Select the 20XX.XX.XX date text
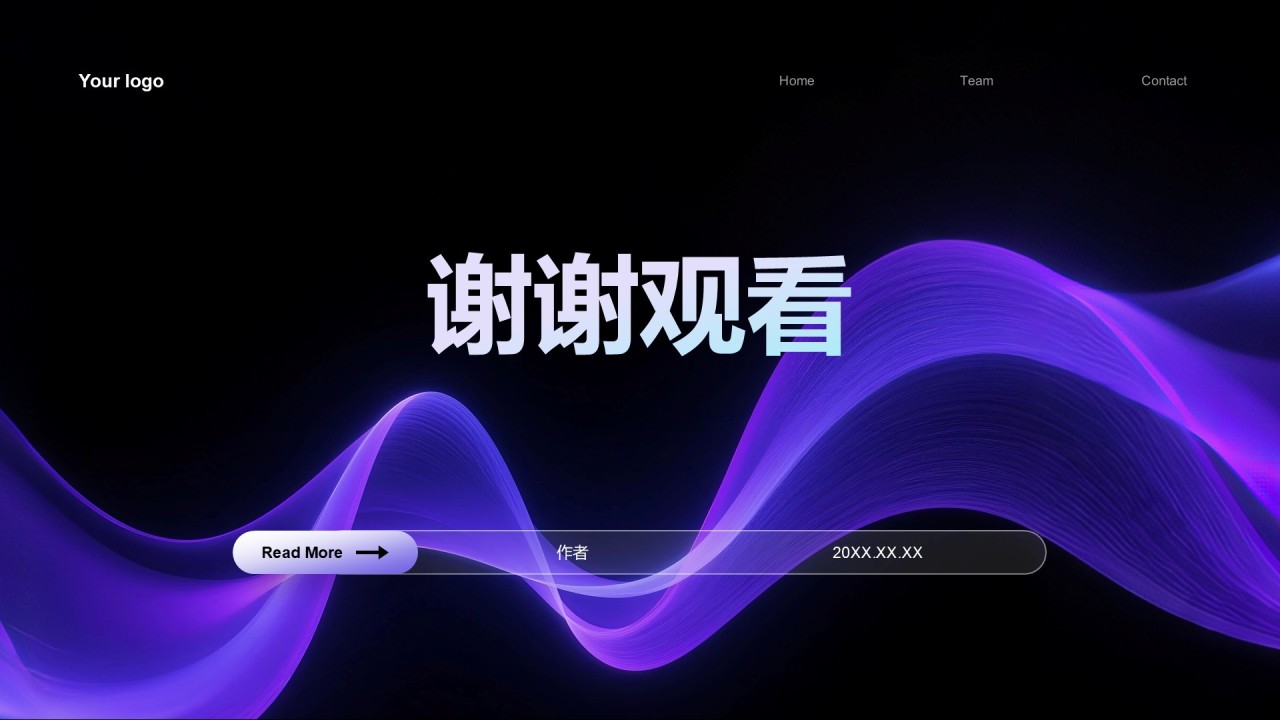1280x720 pixels. [x=877, y=552]
